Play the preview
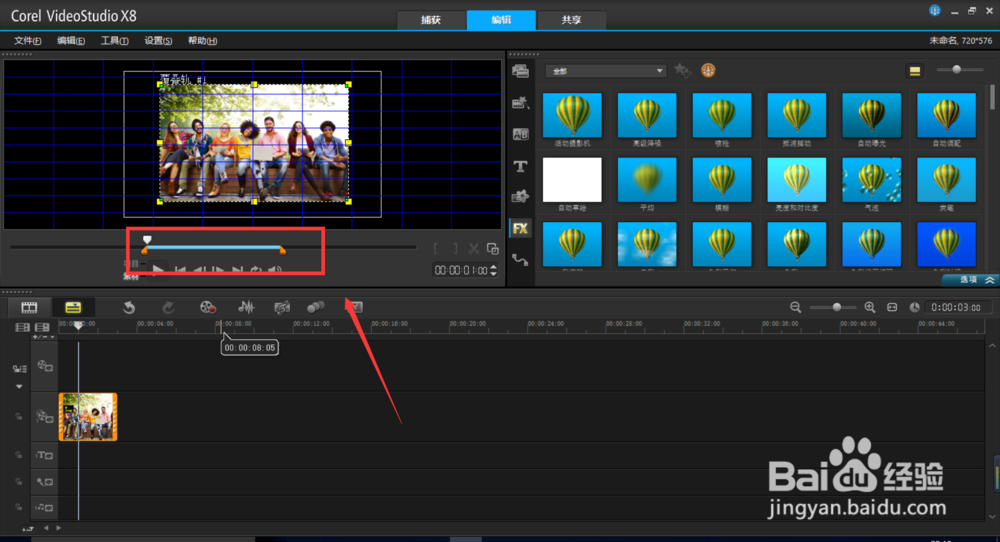The width and height of the screenshot is (1000, 542). point(158,270)
